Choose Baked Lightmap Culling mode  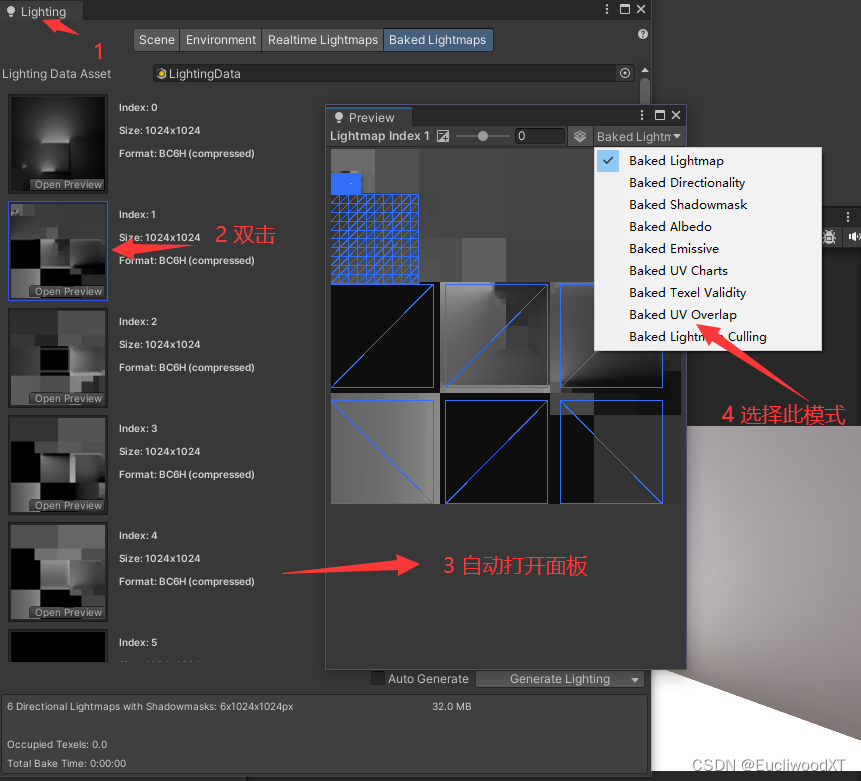pyautogui.click(x=708, y=336)
